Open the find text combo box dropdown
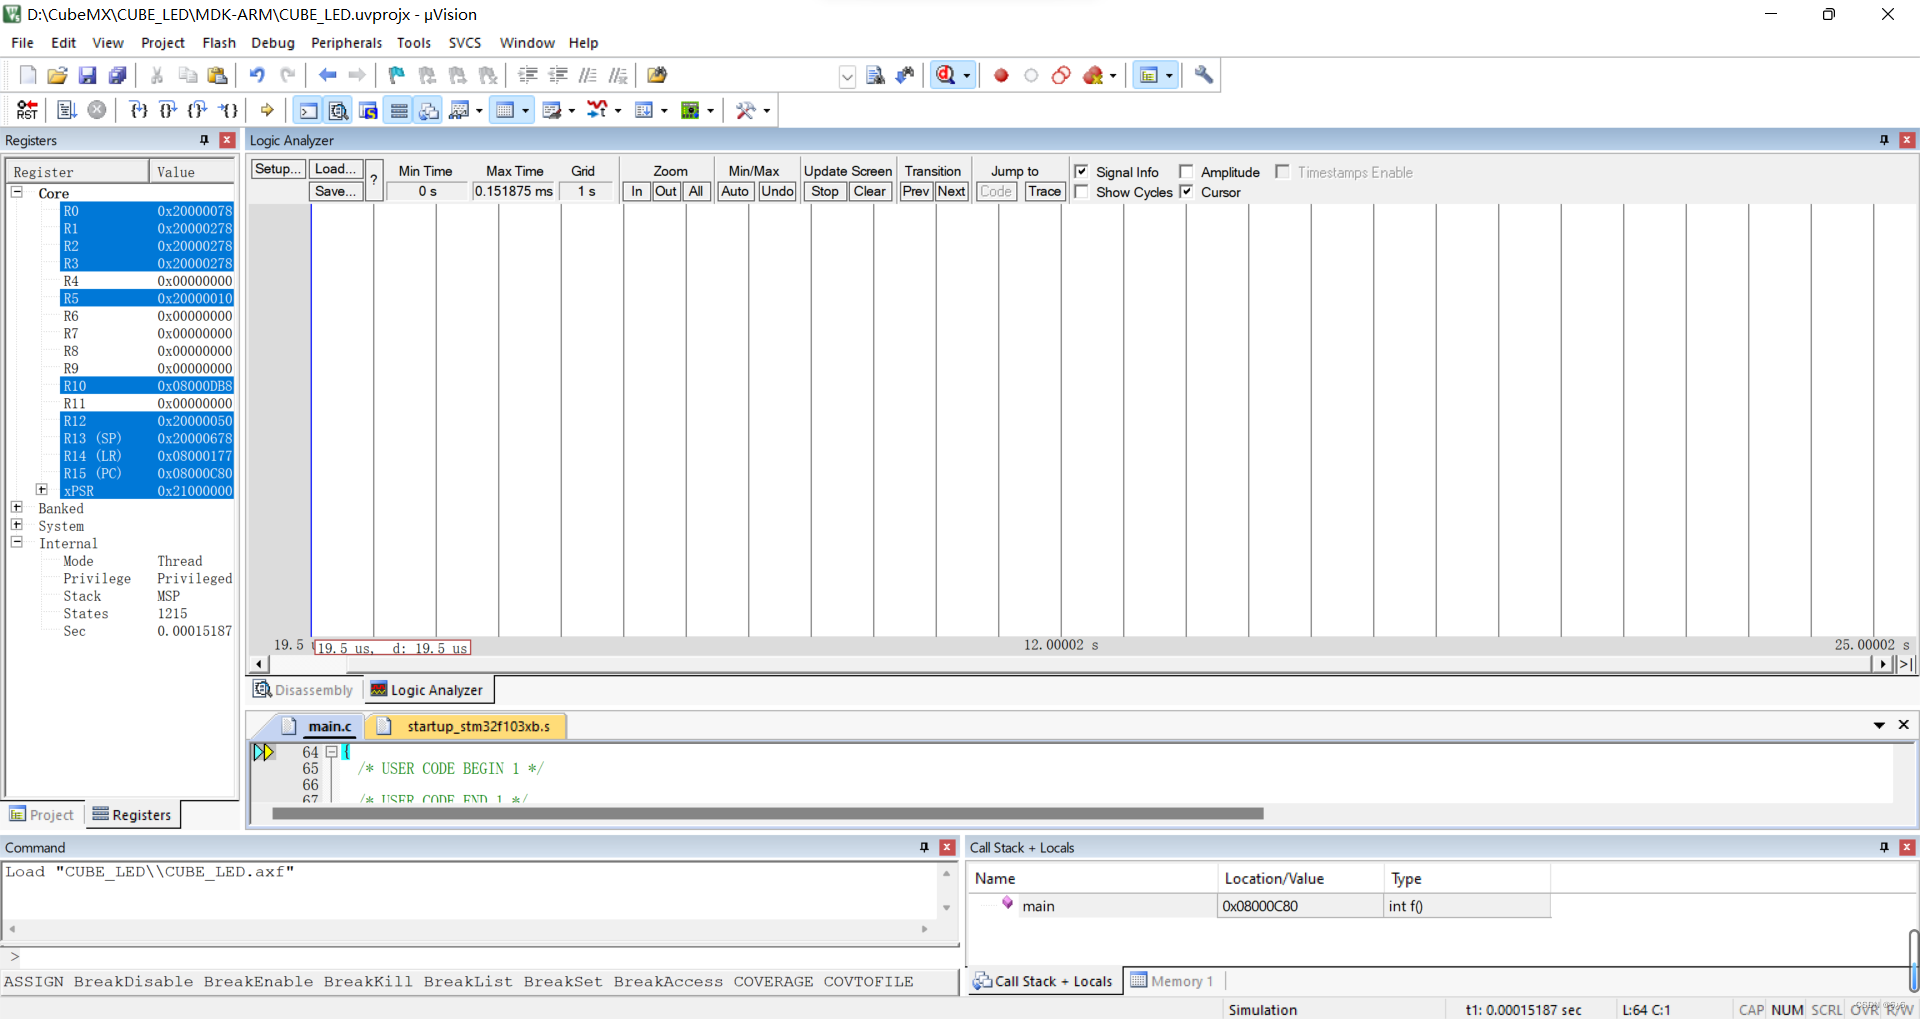 847,76
